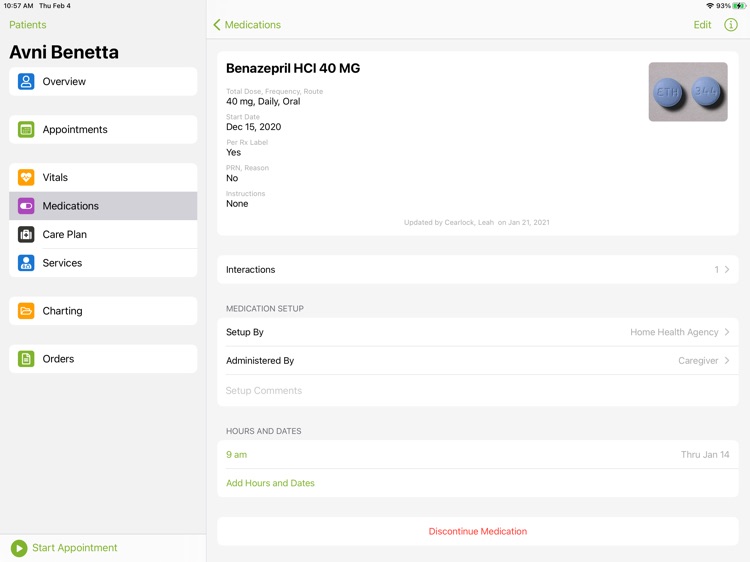Open the Overview section
750x562 pixels.
click(x=103, y=81)
